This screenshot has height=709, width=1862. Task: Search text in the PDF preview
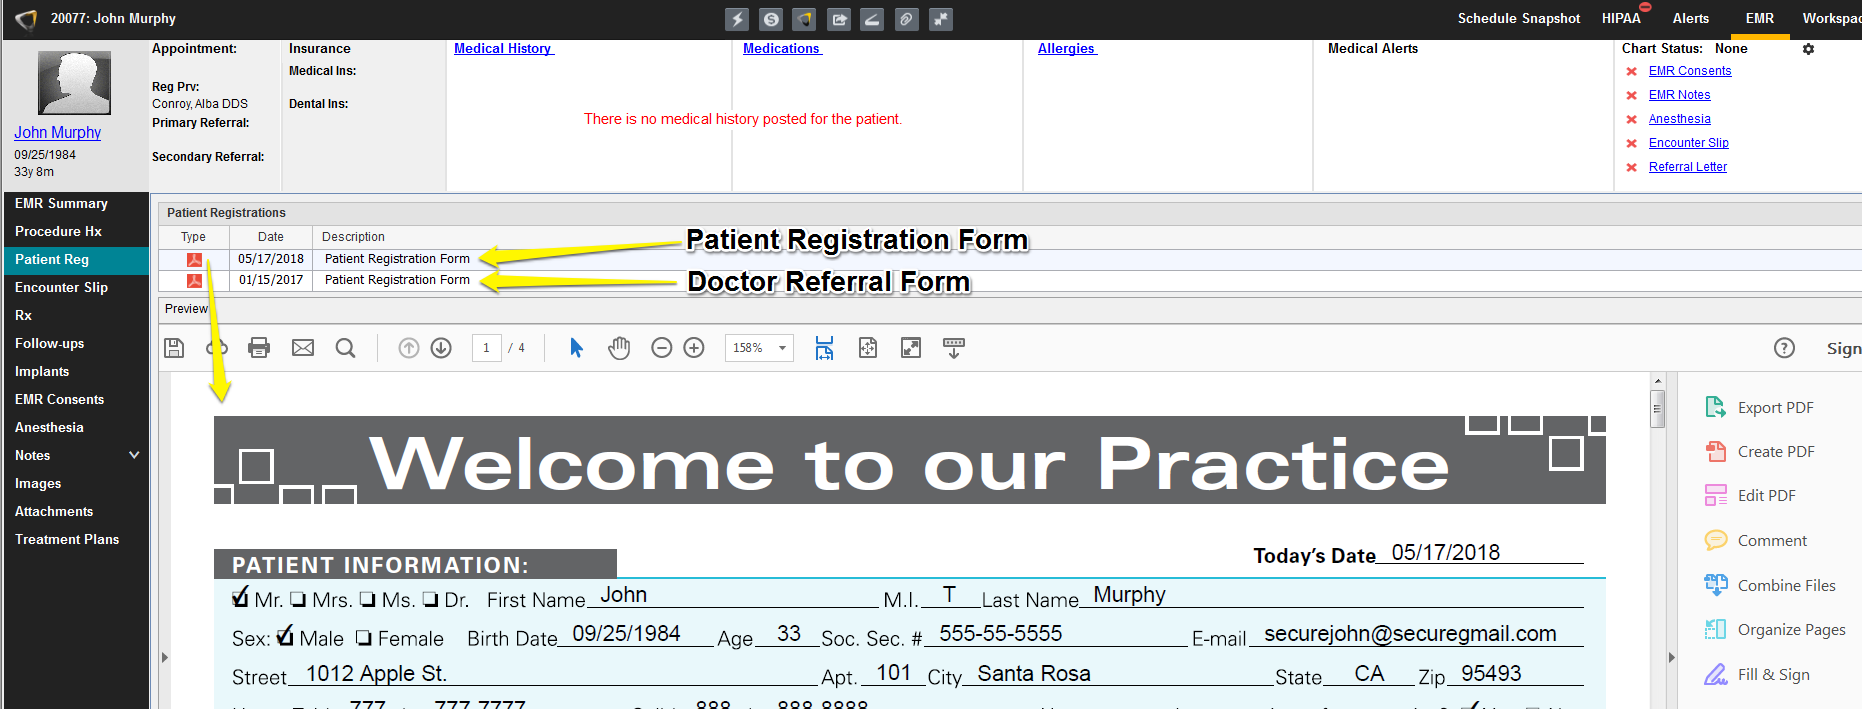(x=345, y=348)
